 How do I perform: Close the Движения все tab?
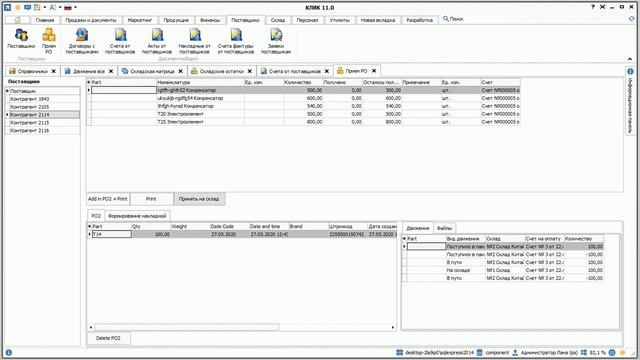tap(111, 71)
